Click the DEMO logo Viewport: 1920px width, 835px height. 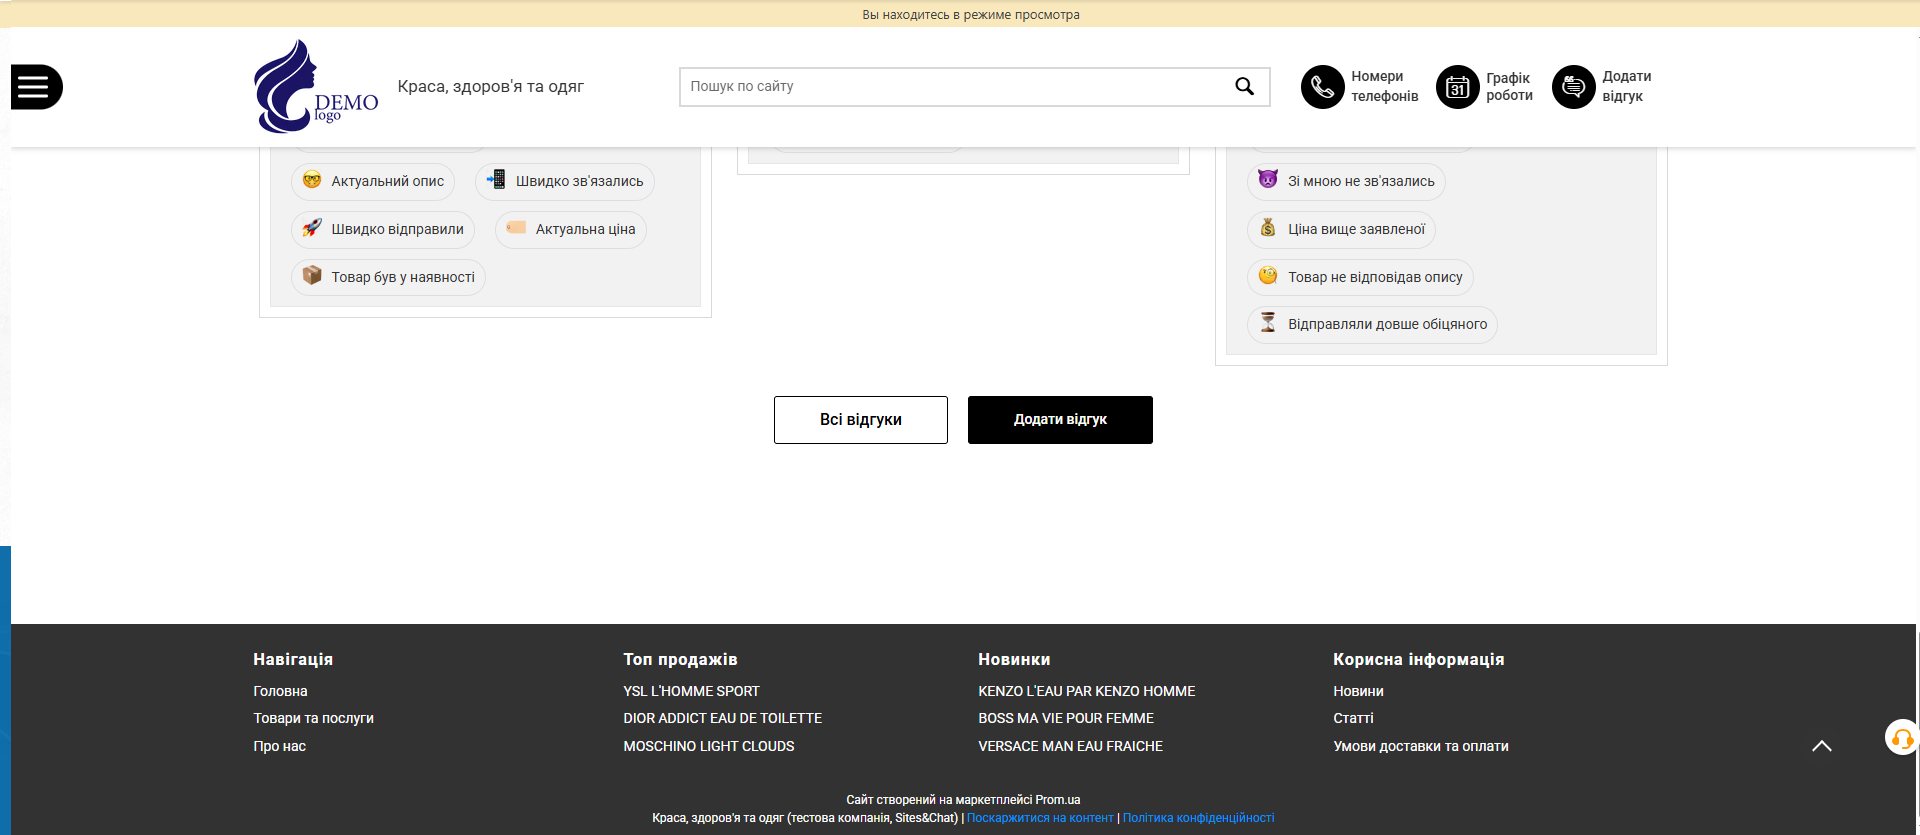coord(315,87)
